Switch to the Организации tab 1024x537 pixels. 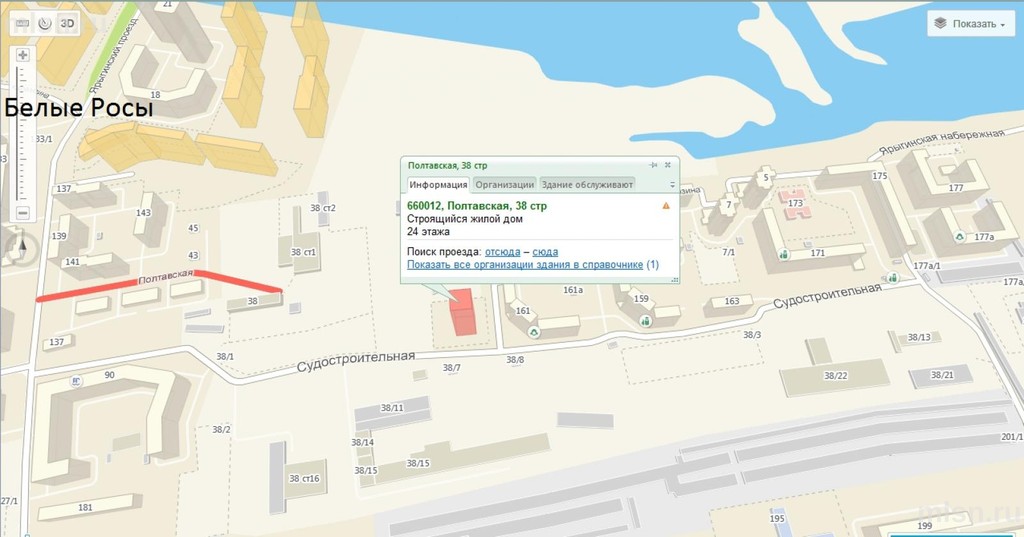point(504,184)
